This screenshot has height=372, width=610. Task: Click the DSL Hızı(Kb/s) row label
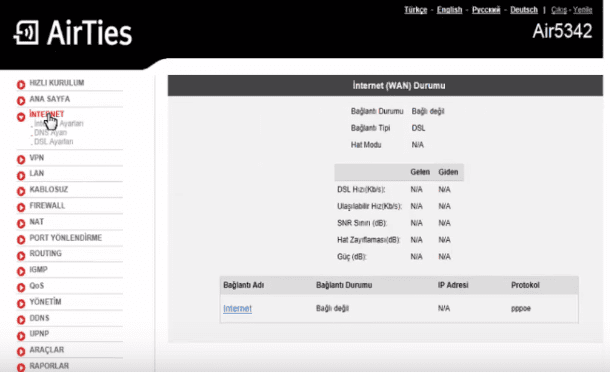tap(361, 190)
